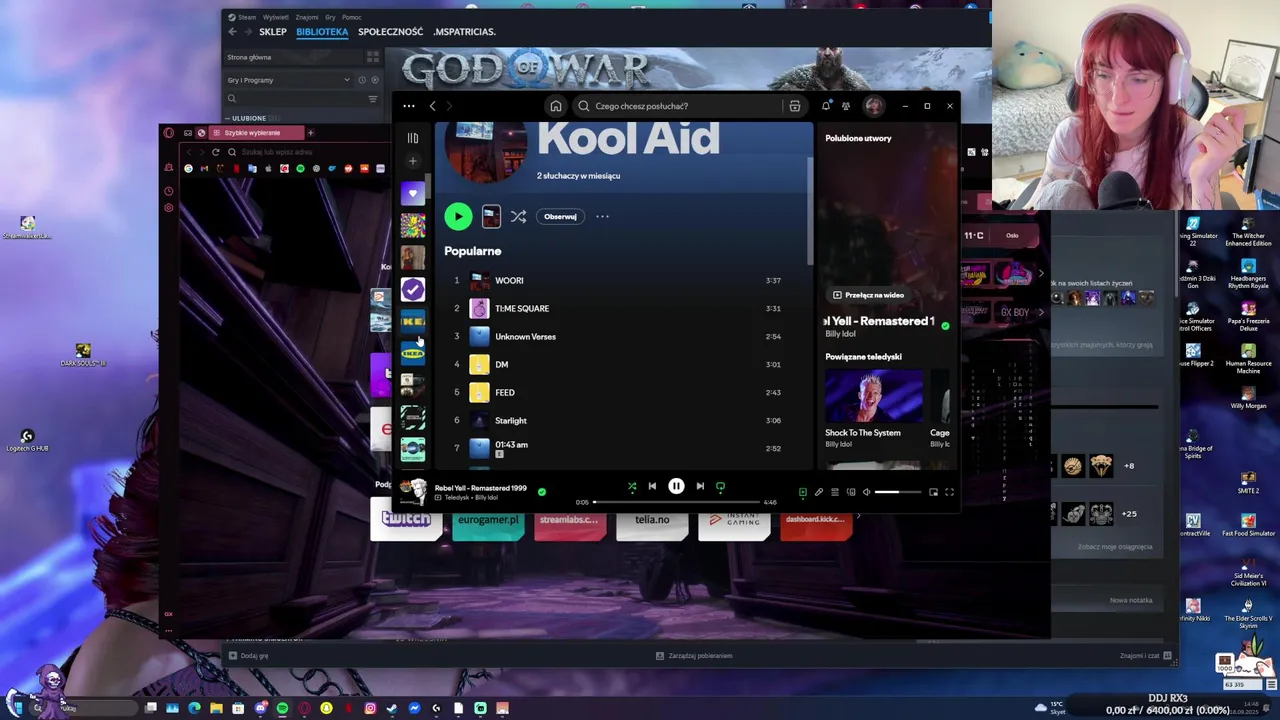Click the Spotify search field 'Czego chcesz posłuchać?'
Image resolution: width=1280 pixels, height=720 pixels.
(x=690, y=106)
